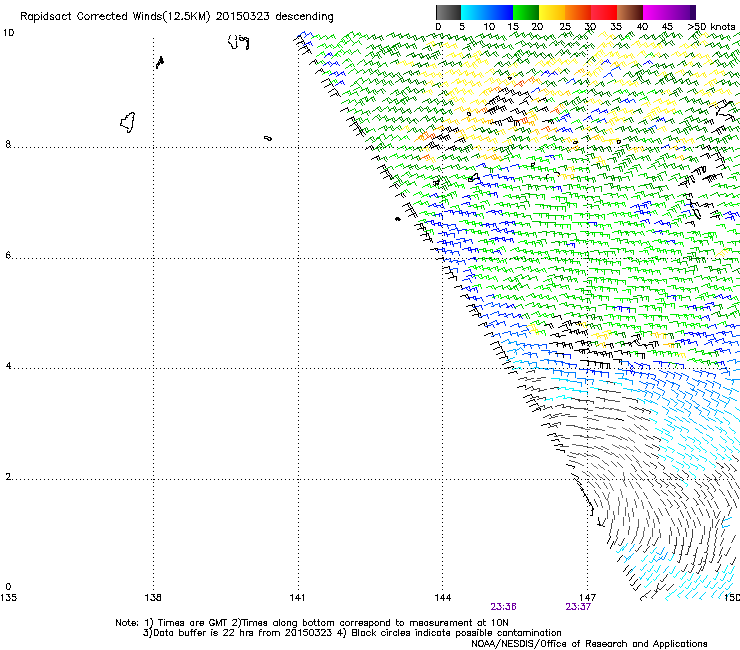Click the latitude label '2' on left axis
740x650 pixels.
[8, 477]
